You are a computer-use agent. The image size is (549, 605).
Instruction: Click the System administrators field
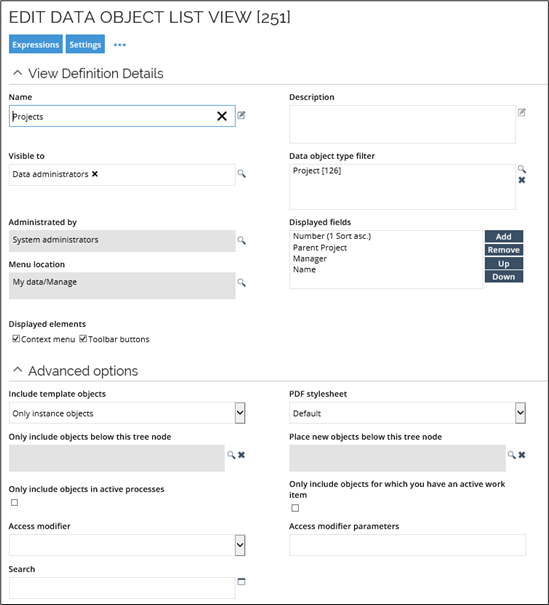tap(122, 241)
